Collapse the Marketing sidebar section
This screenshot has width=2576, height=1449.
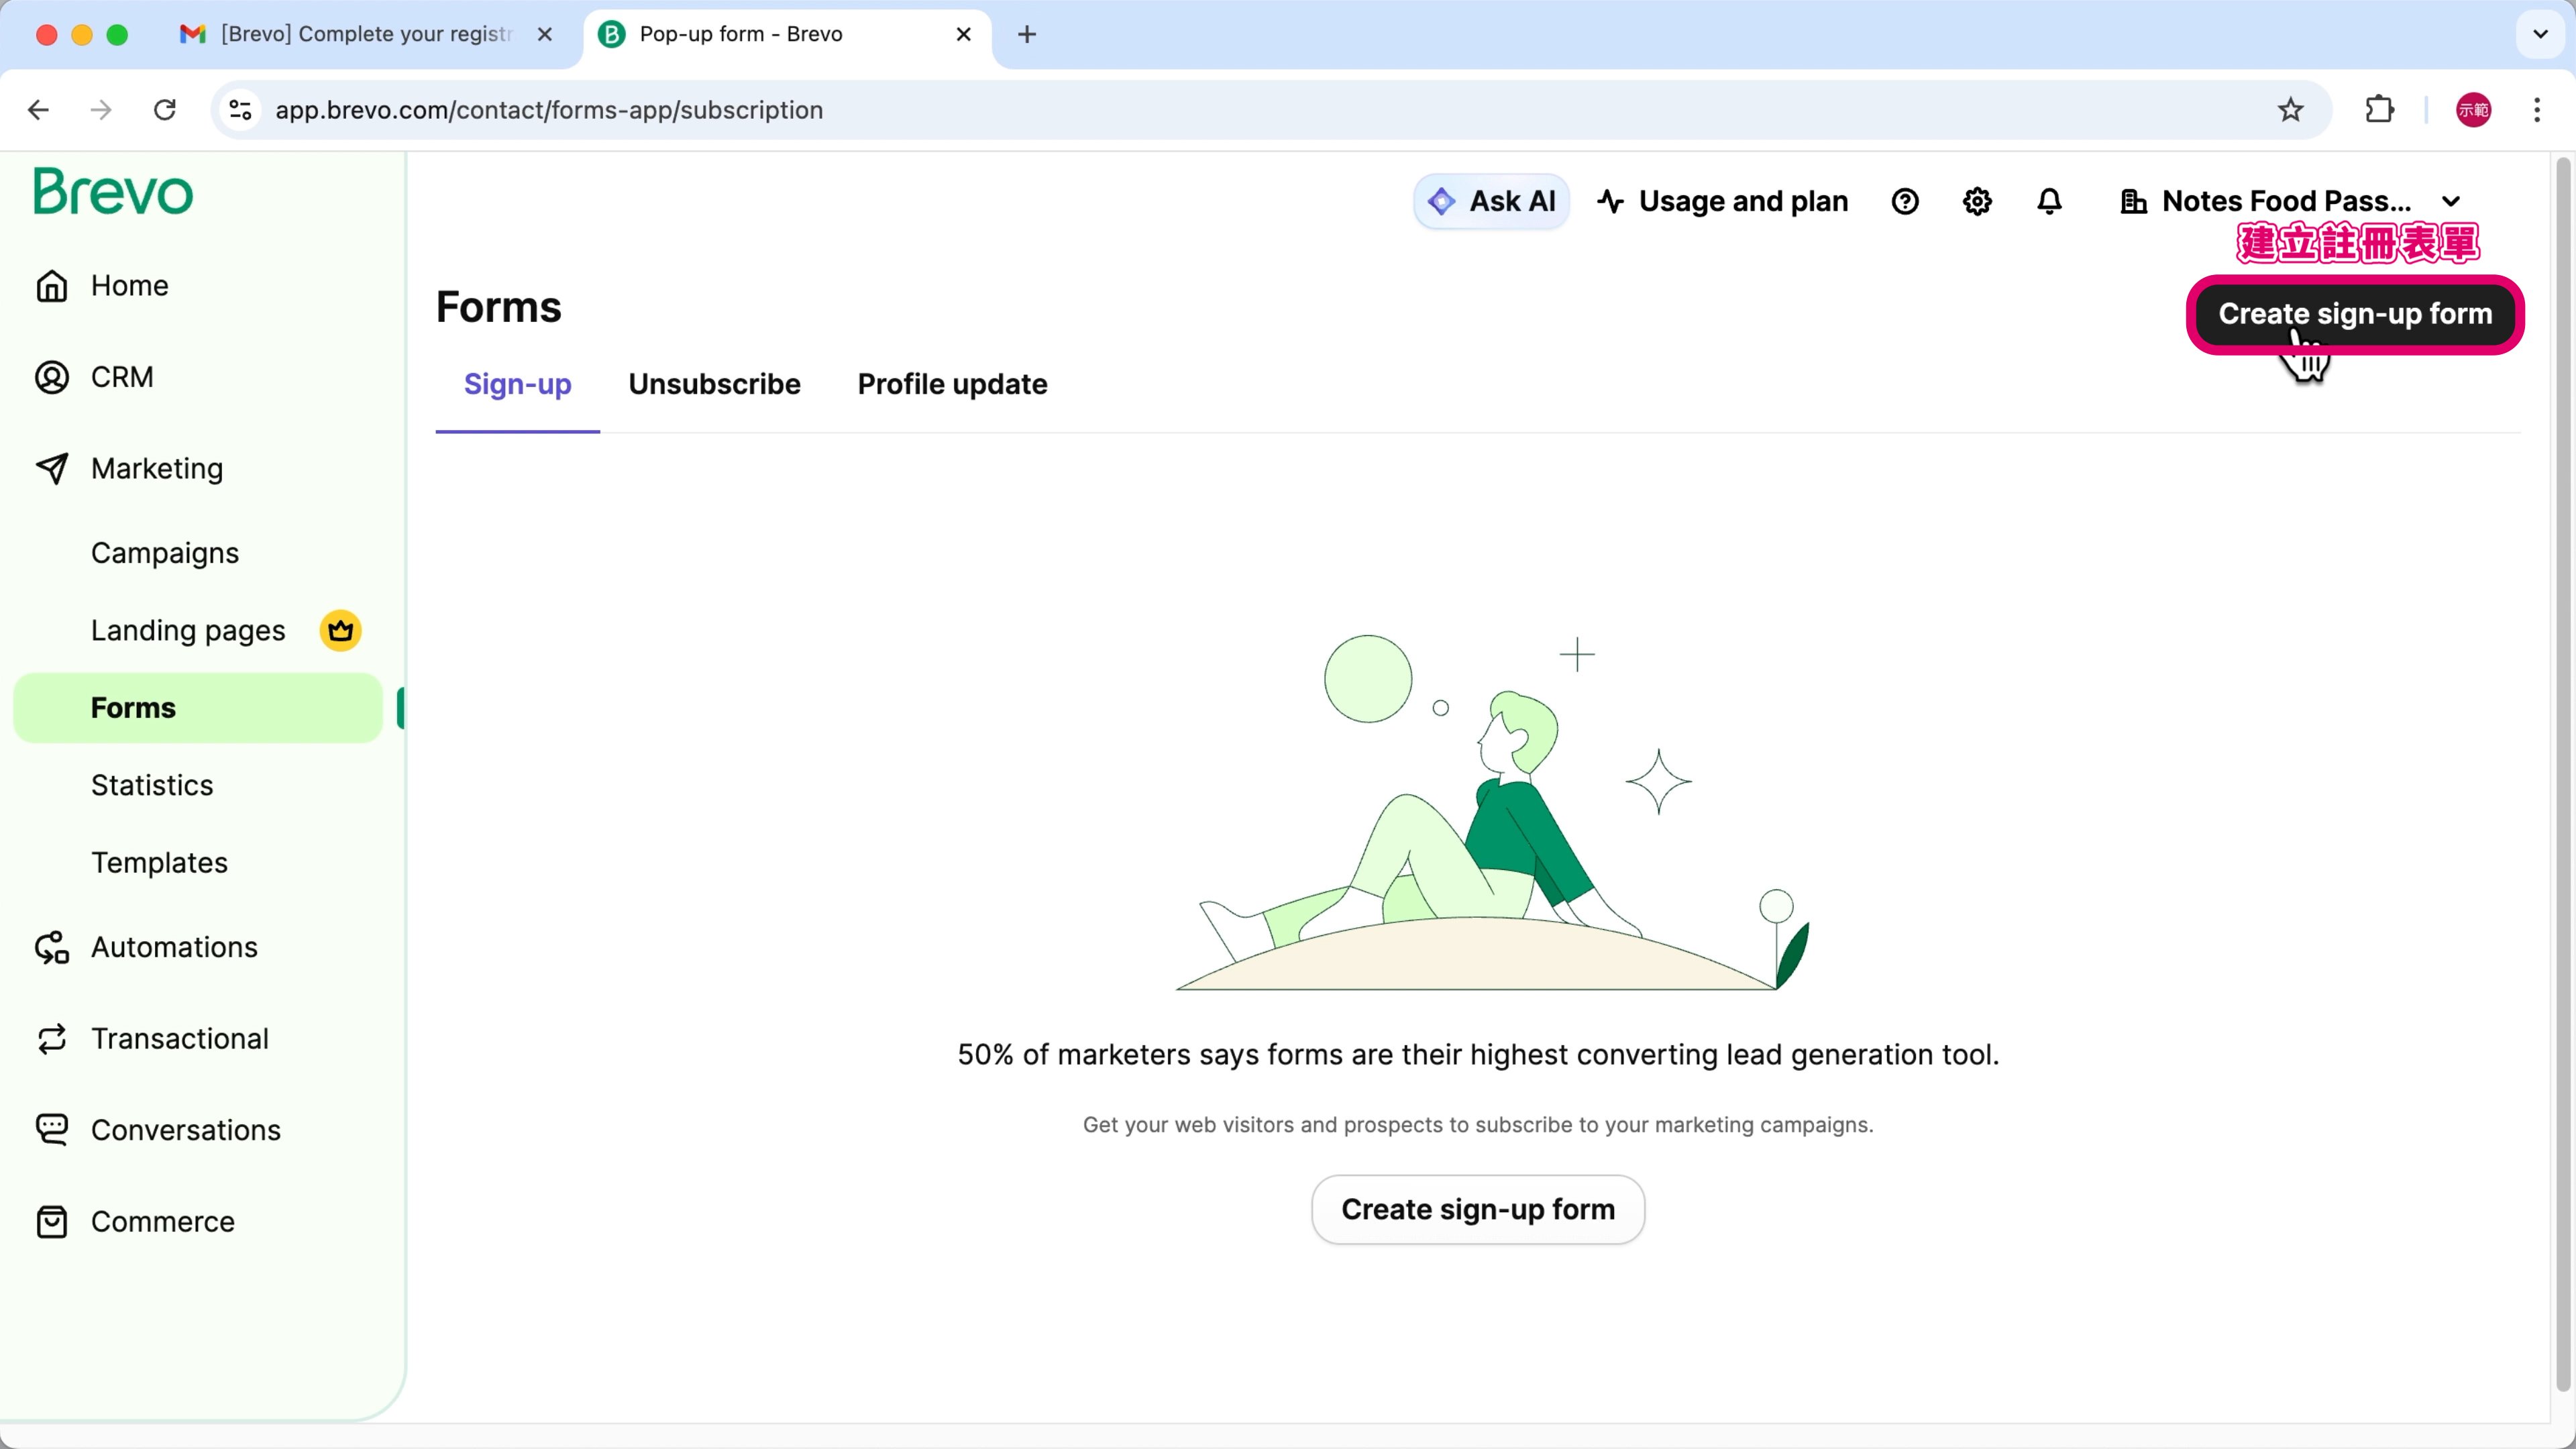(x=156, y=468)
